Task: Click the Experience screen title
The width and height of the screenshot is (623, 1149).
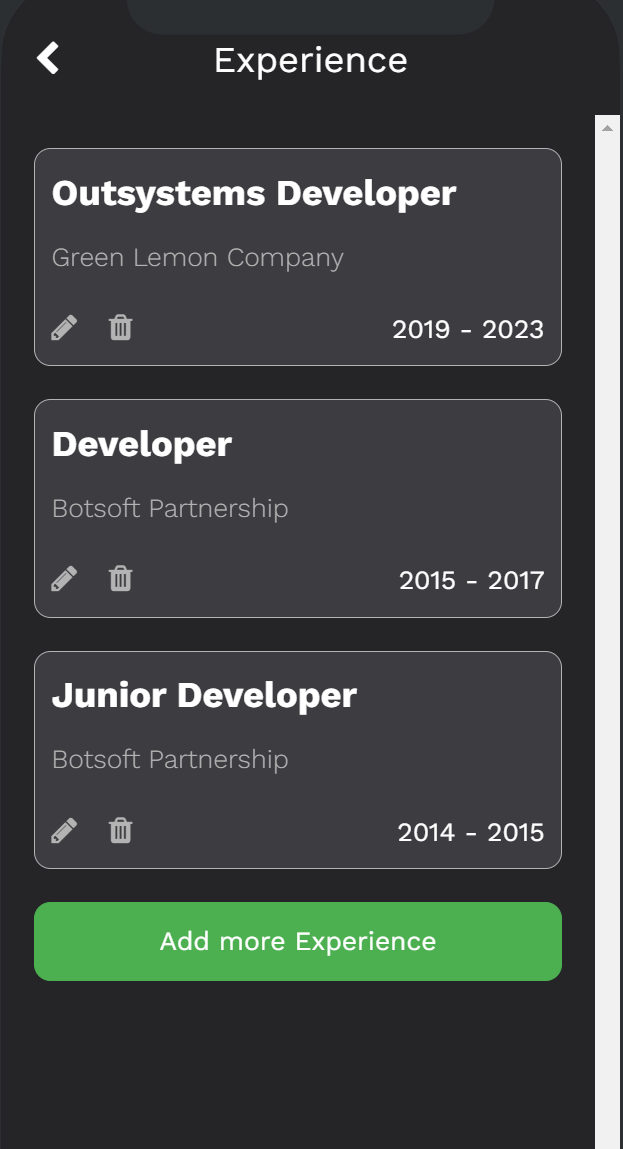Action: coord(311,60)
